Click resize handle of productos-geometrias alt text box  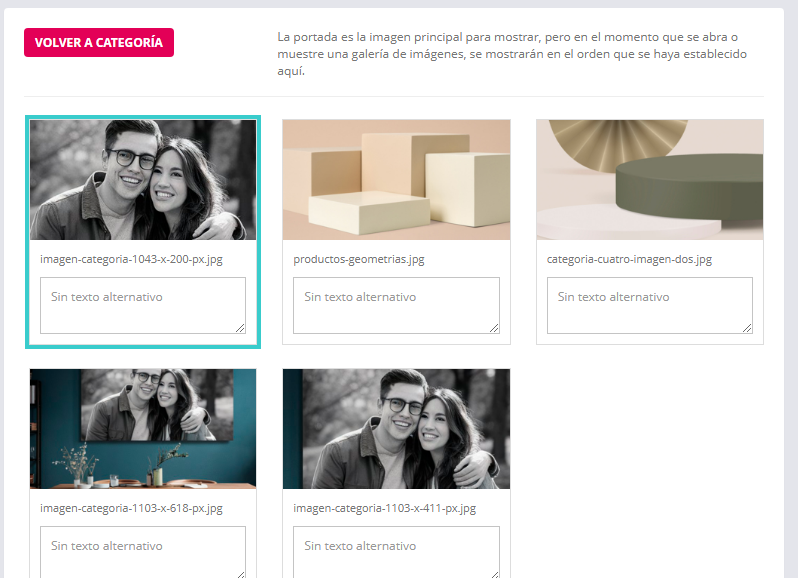pos(494,328)
